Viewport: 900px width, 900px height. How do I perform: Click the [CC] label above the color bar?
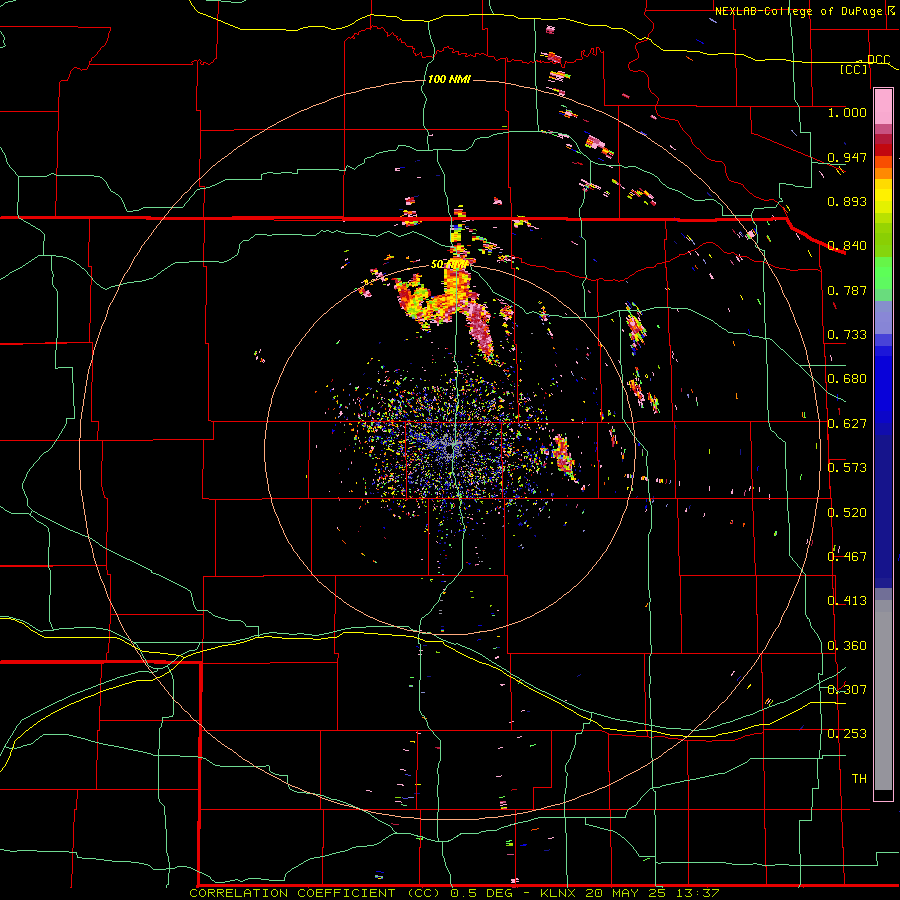pyautogui.click(x=854, y=69)
